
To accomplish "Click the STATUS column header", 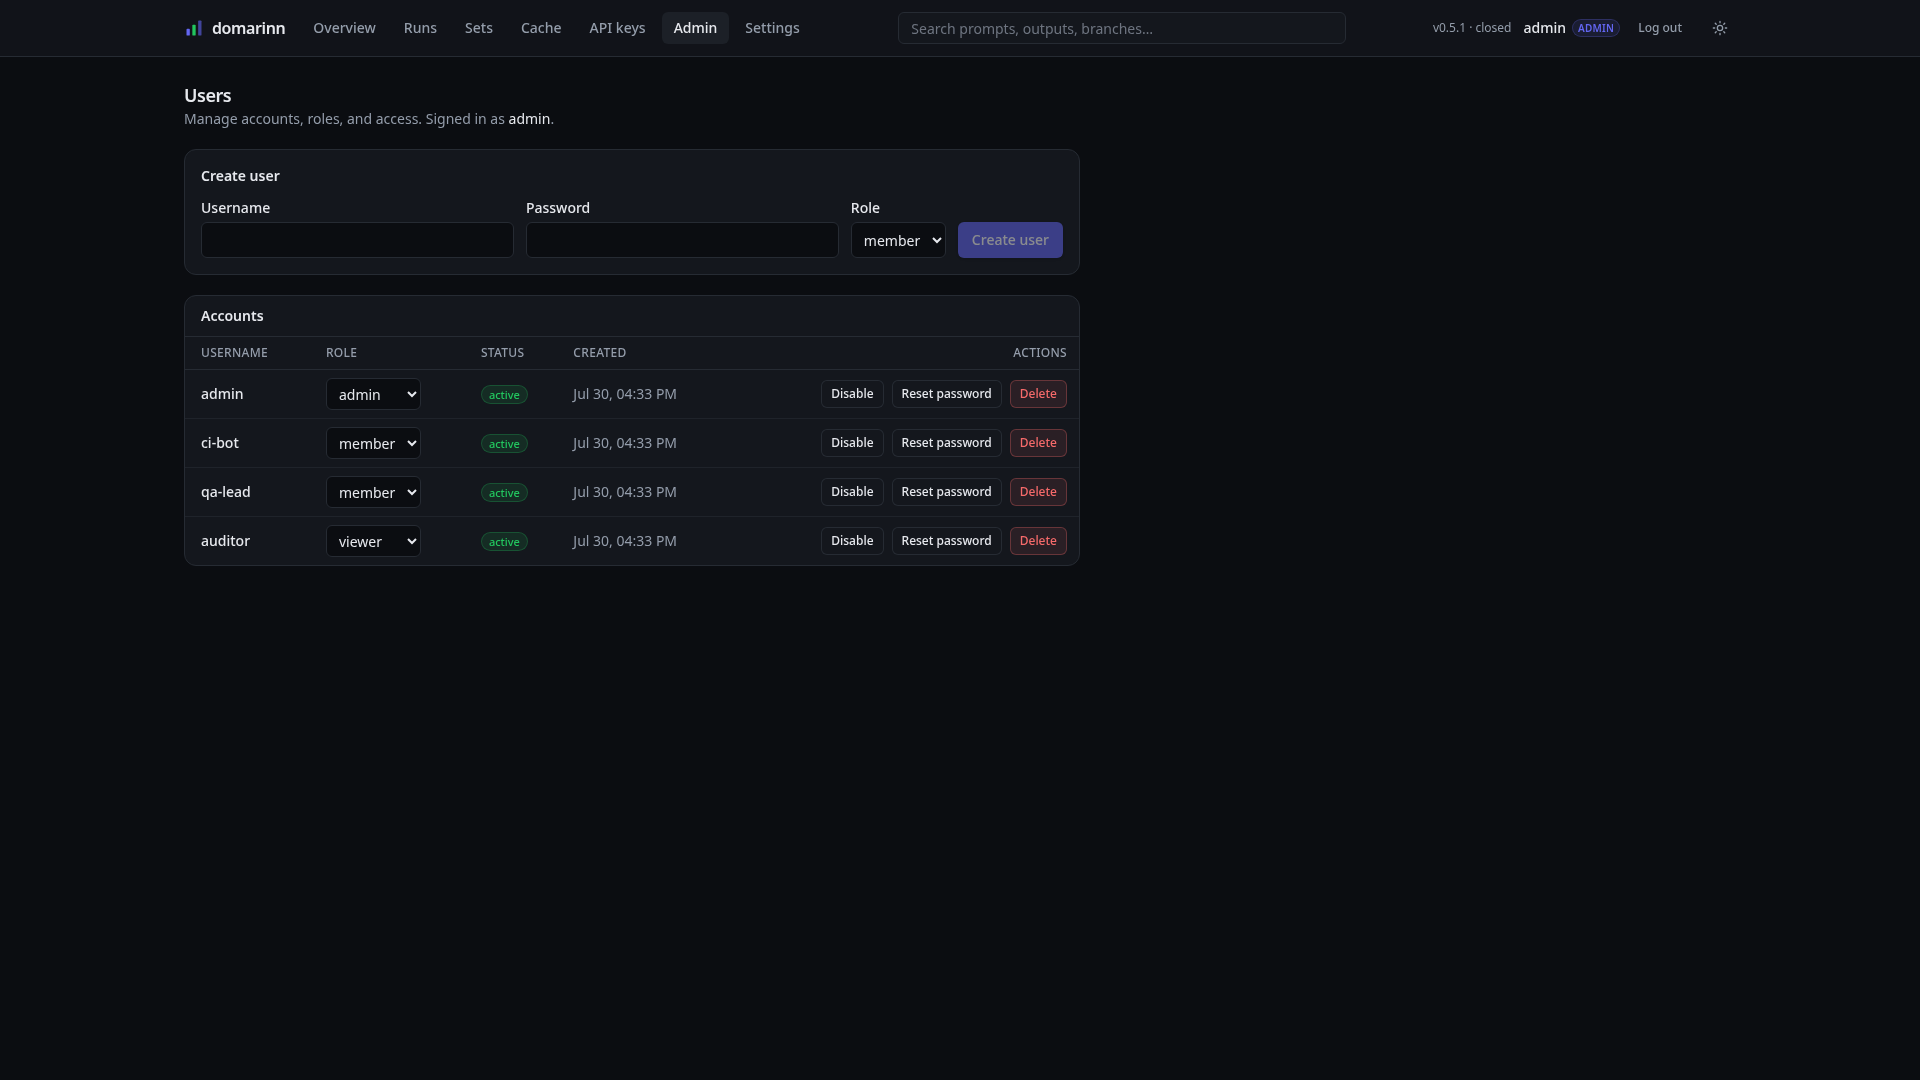I will point(502,353).
